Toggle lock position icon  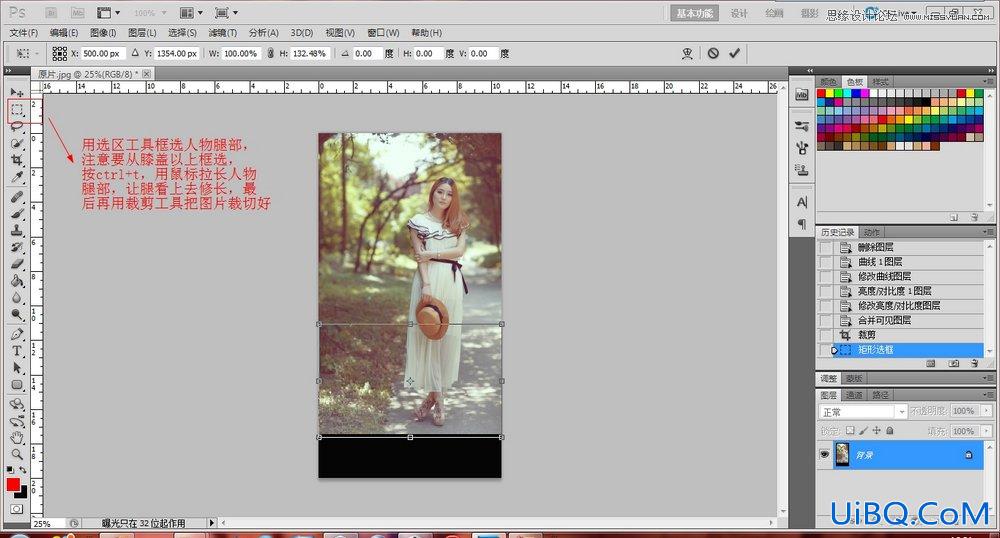tap(877, 431)
